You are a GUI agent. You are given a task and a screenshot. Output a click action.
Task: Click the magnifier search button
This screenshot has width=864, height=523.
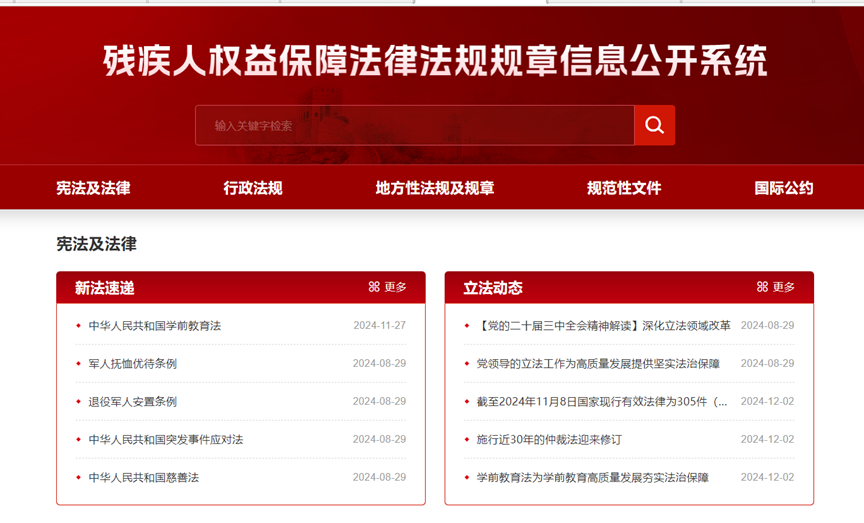tap(654, 125)
